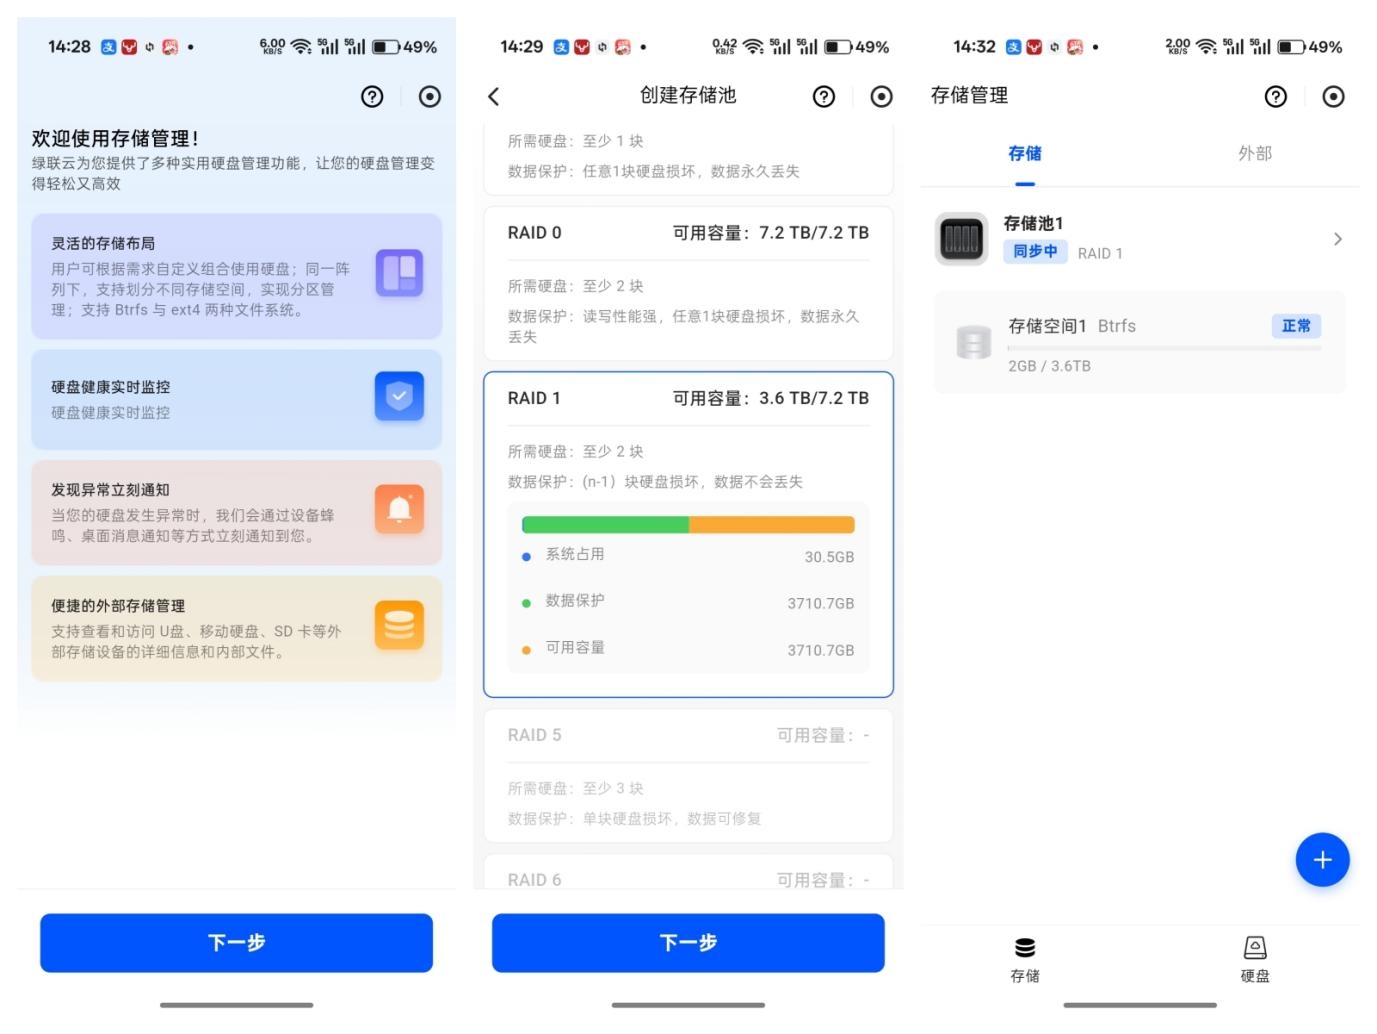The width and height of the screenshot is (1377, 1034).
Task: Open the 便捷的外部存储管理 feature card
Action: 236,628
